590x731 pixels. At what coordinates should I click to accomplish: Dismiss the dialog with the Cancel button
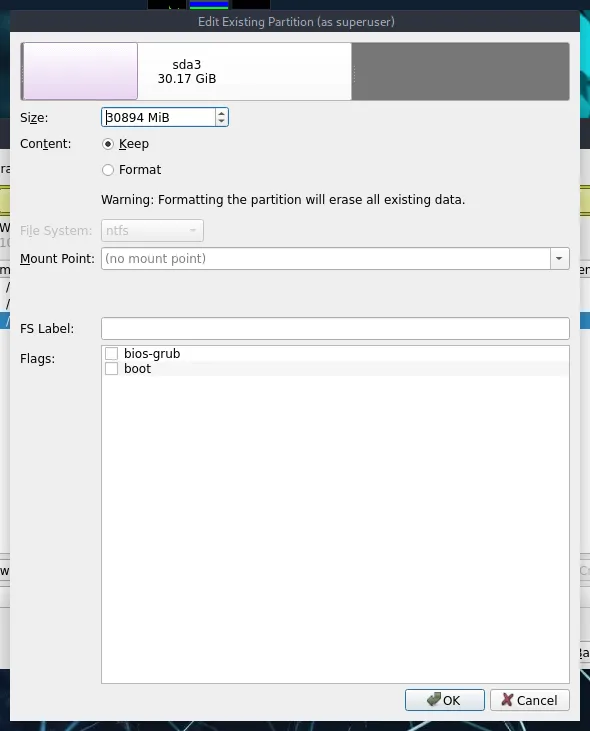529,700
